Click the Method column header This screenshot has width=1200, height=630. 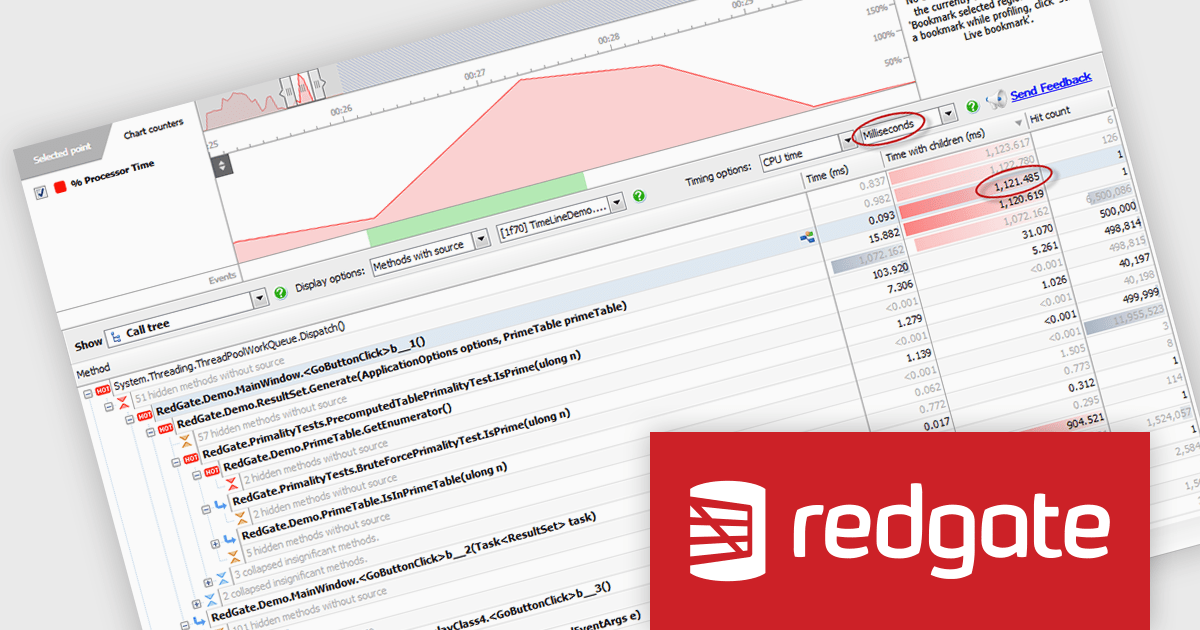(94, 371)
